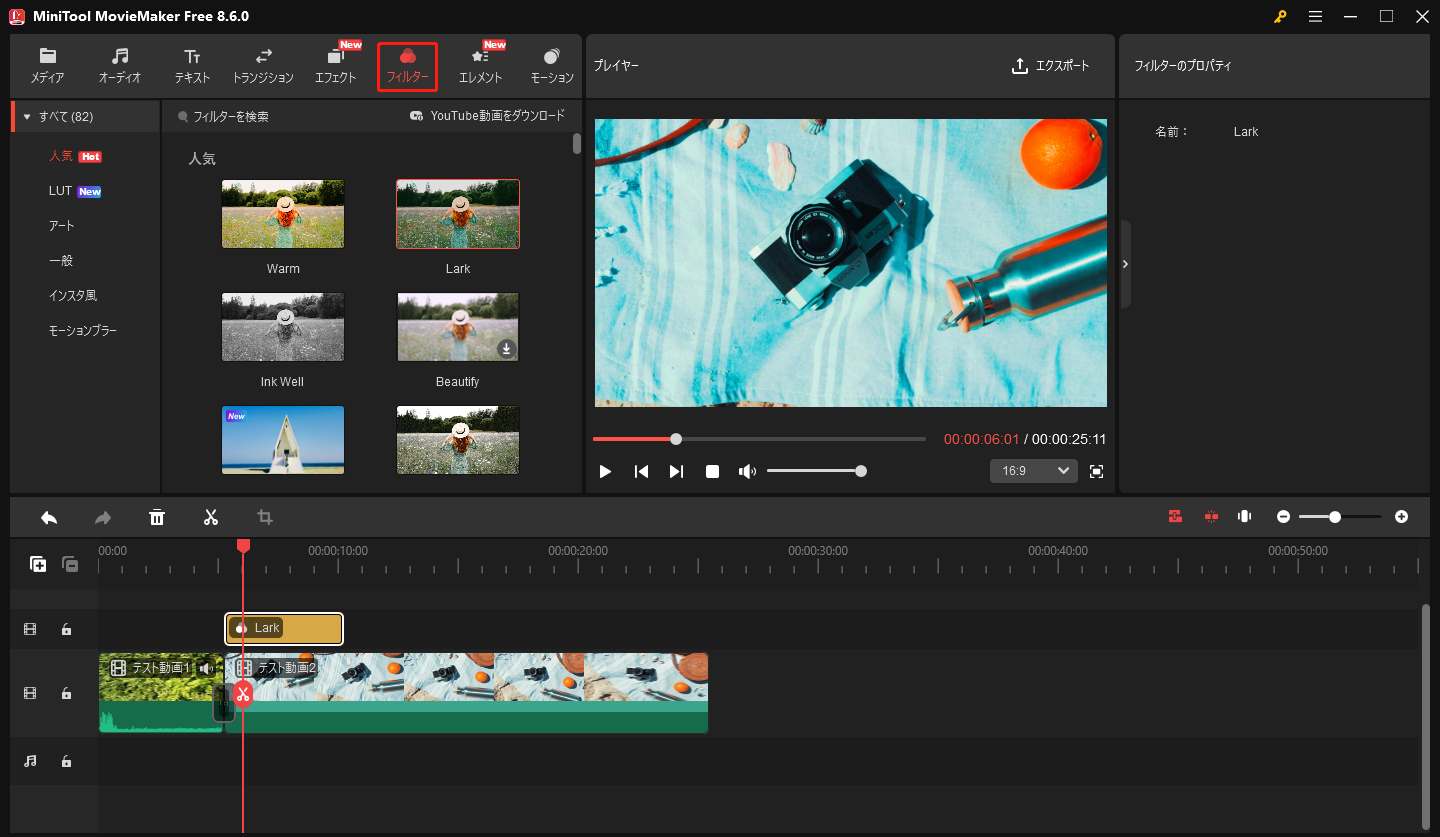Mute audio on the テスト動画1 clip
The height and width of the screenshot is (837, 1440).
click(x=207, y=667)
